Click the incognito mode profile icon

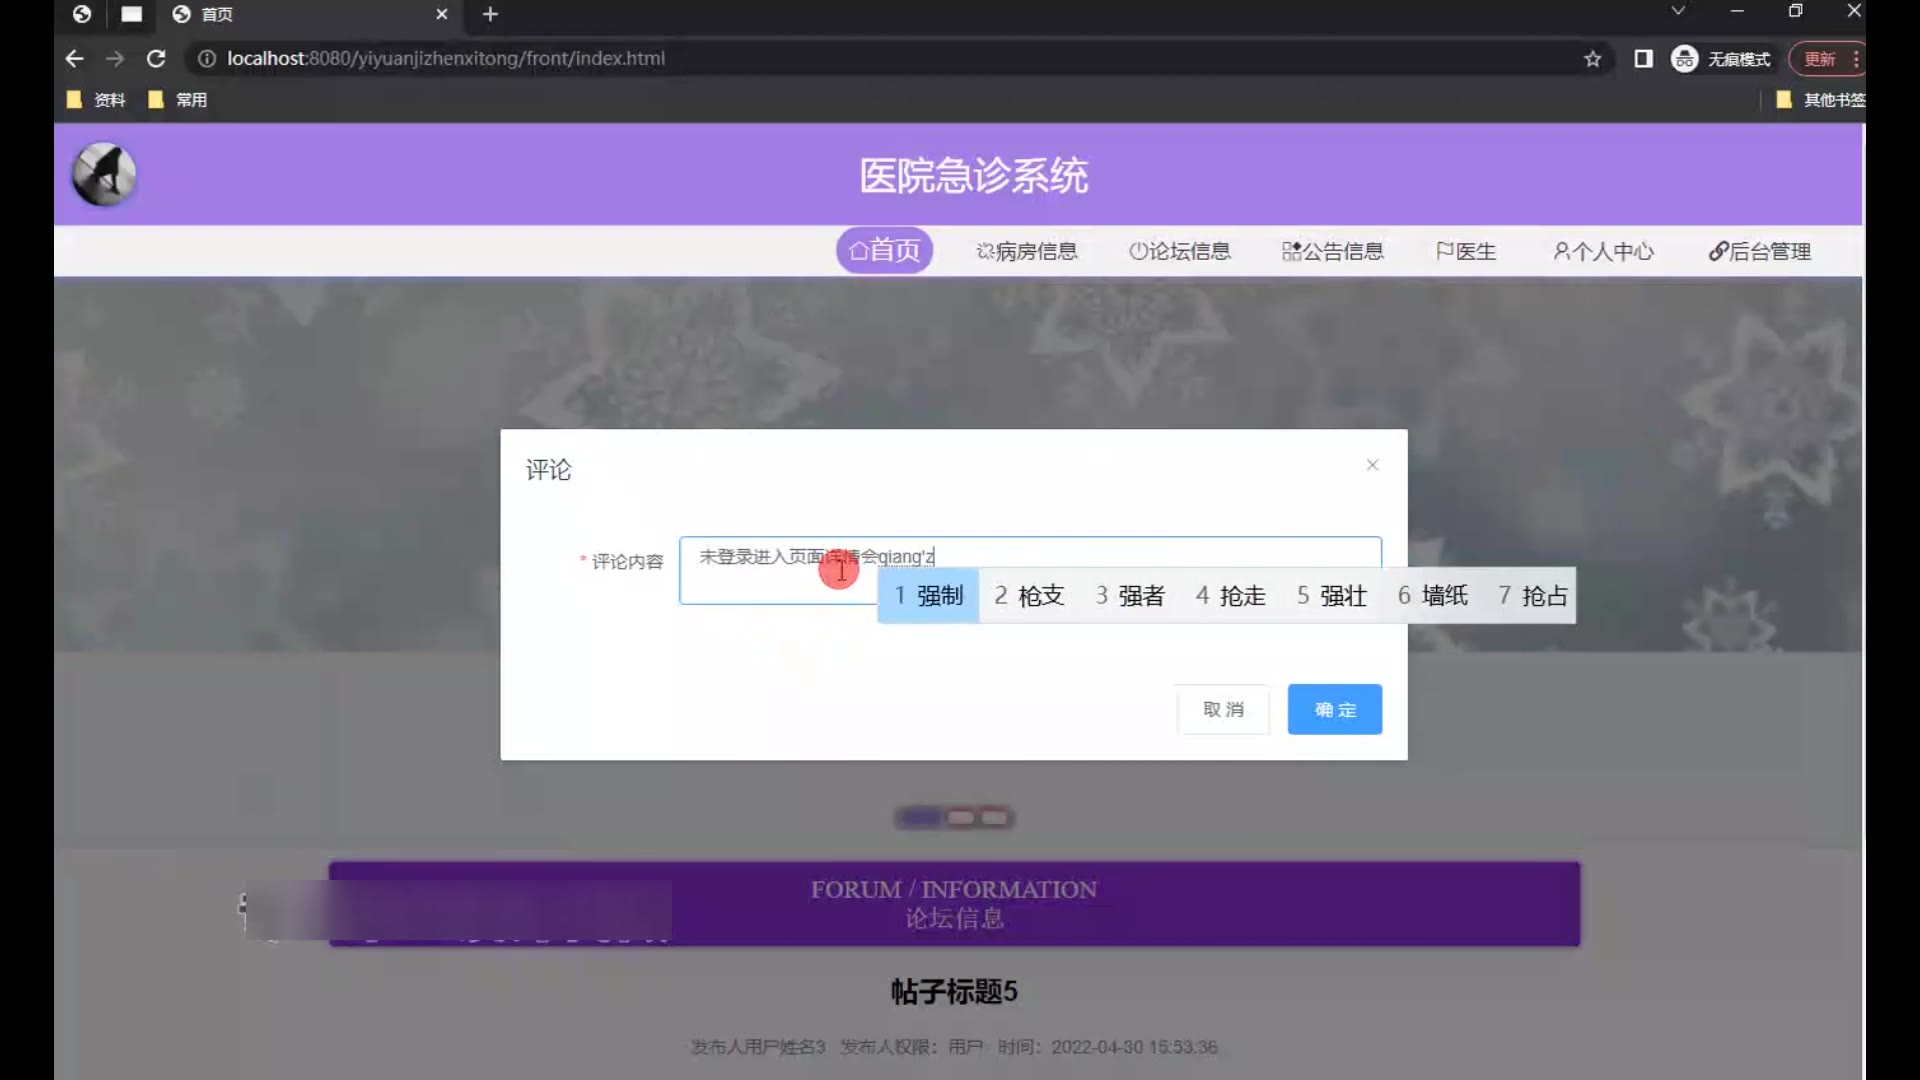coord(1684,59)
